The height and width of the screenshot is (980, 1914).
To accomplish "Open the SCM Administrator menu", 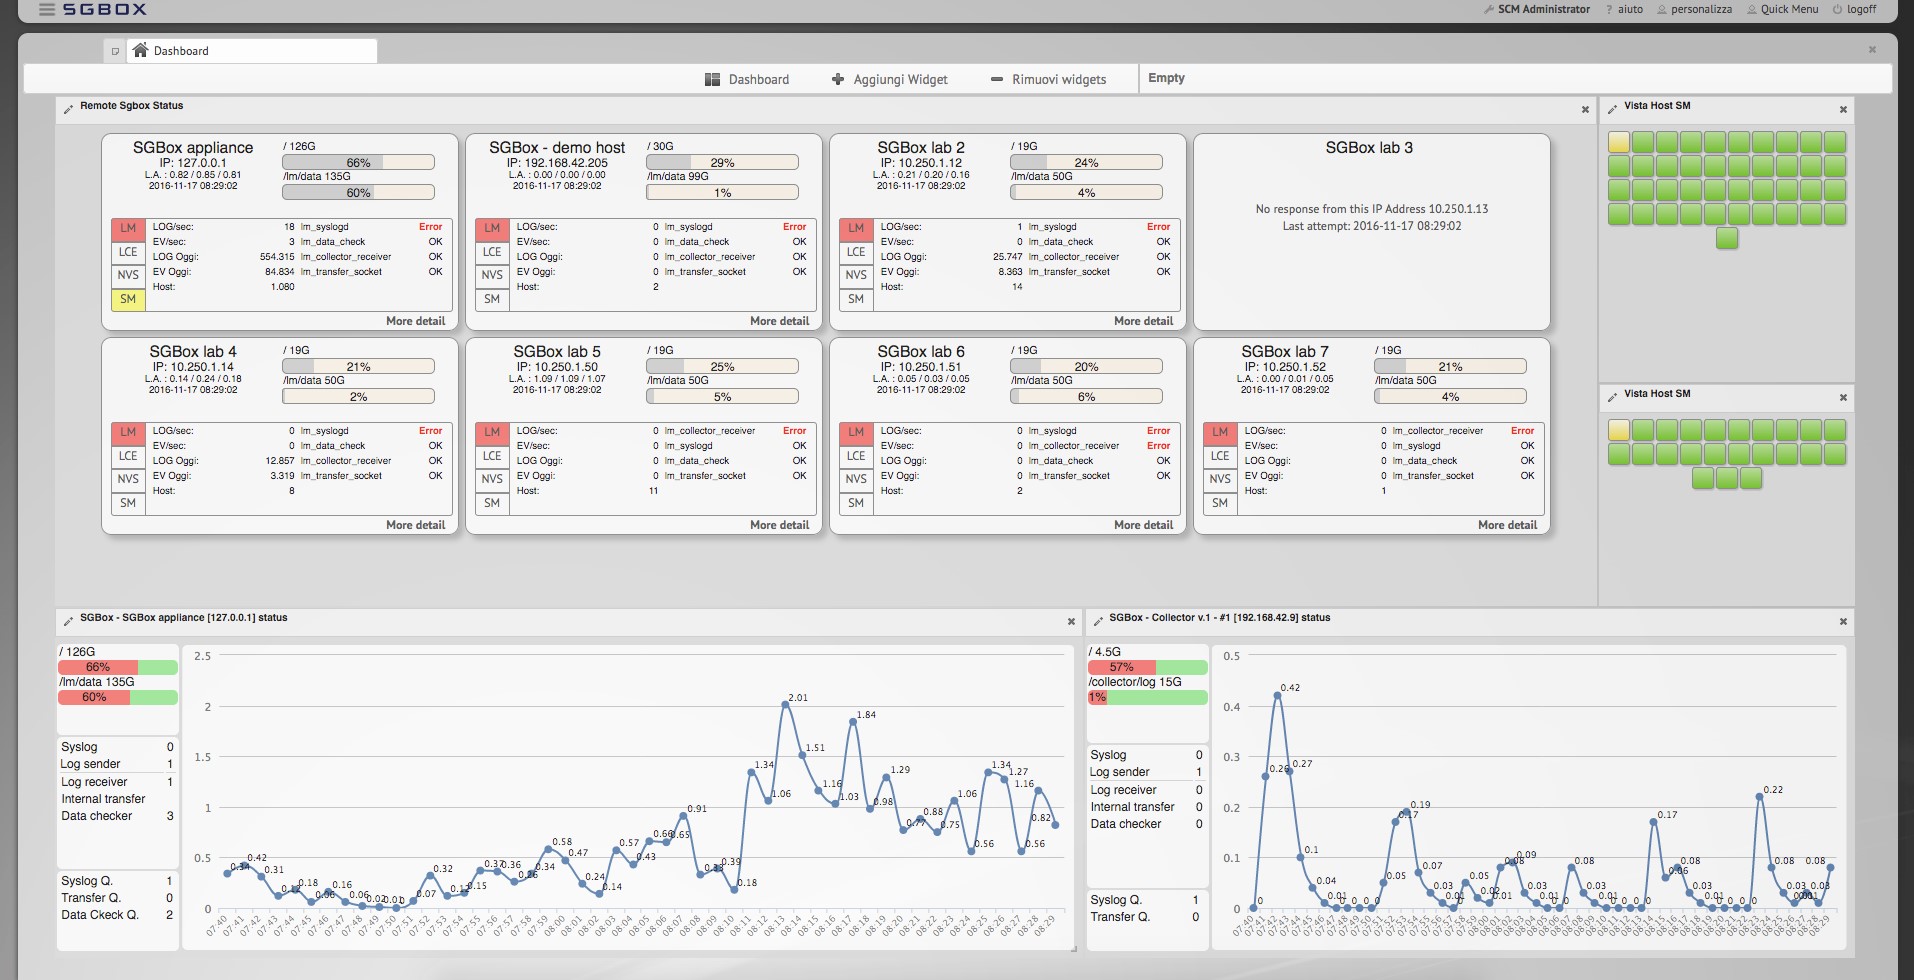I will point(1537,9).
